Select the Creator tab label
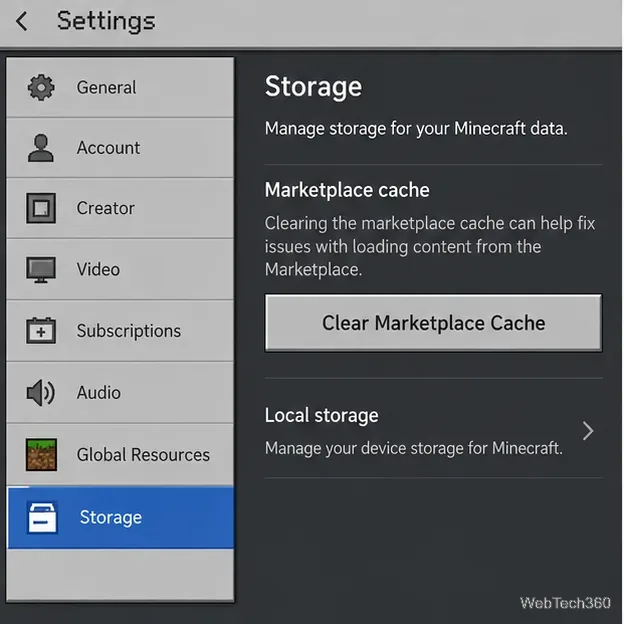This screenshot has width=624, height=624. click(x=105, y=208)
